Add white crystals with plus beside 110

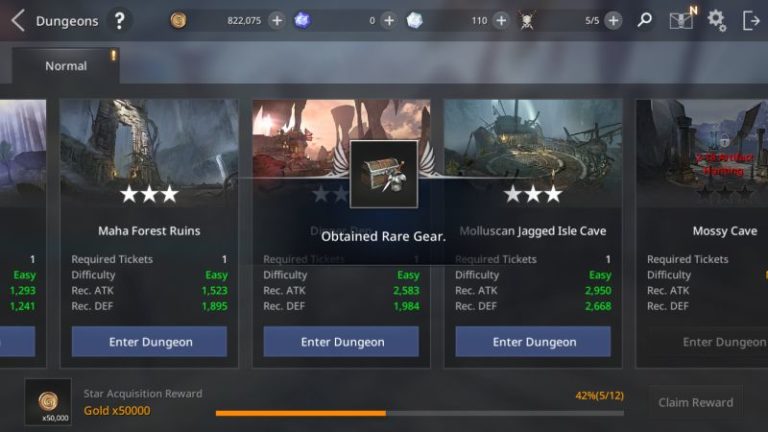(x=501, y=21)
